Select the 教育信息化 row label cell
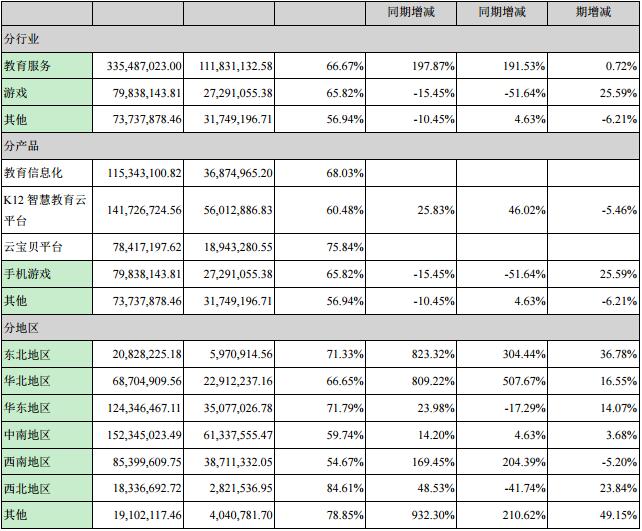Viewport: 642px width, 531px height. point(46,173)
